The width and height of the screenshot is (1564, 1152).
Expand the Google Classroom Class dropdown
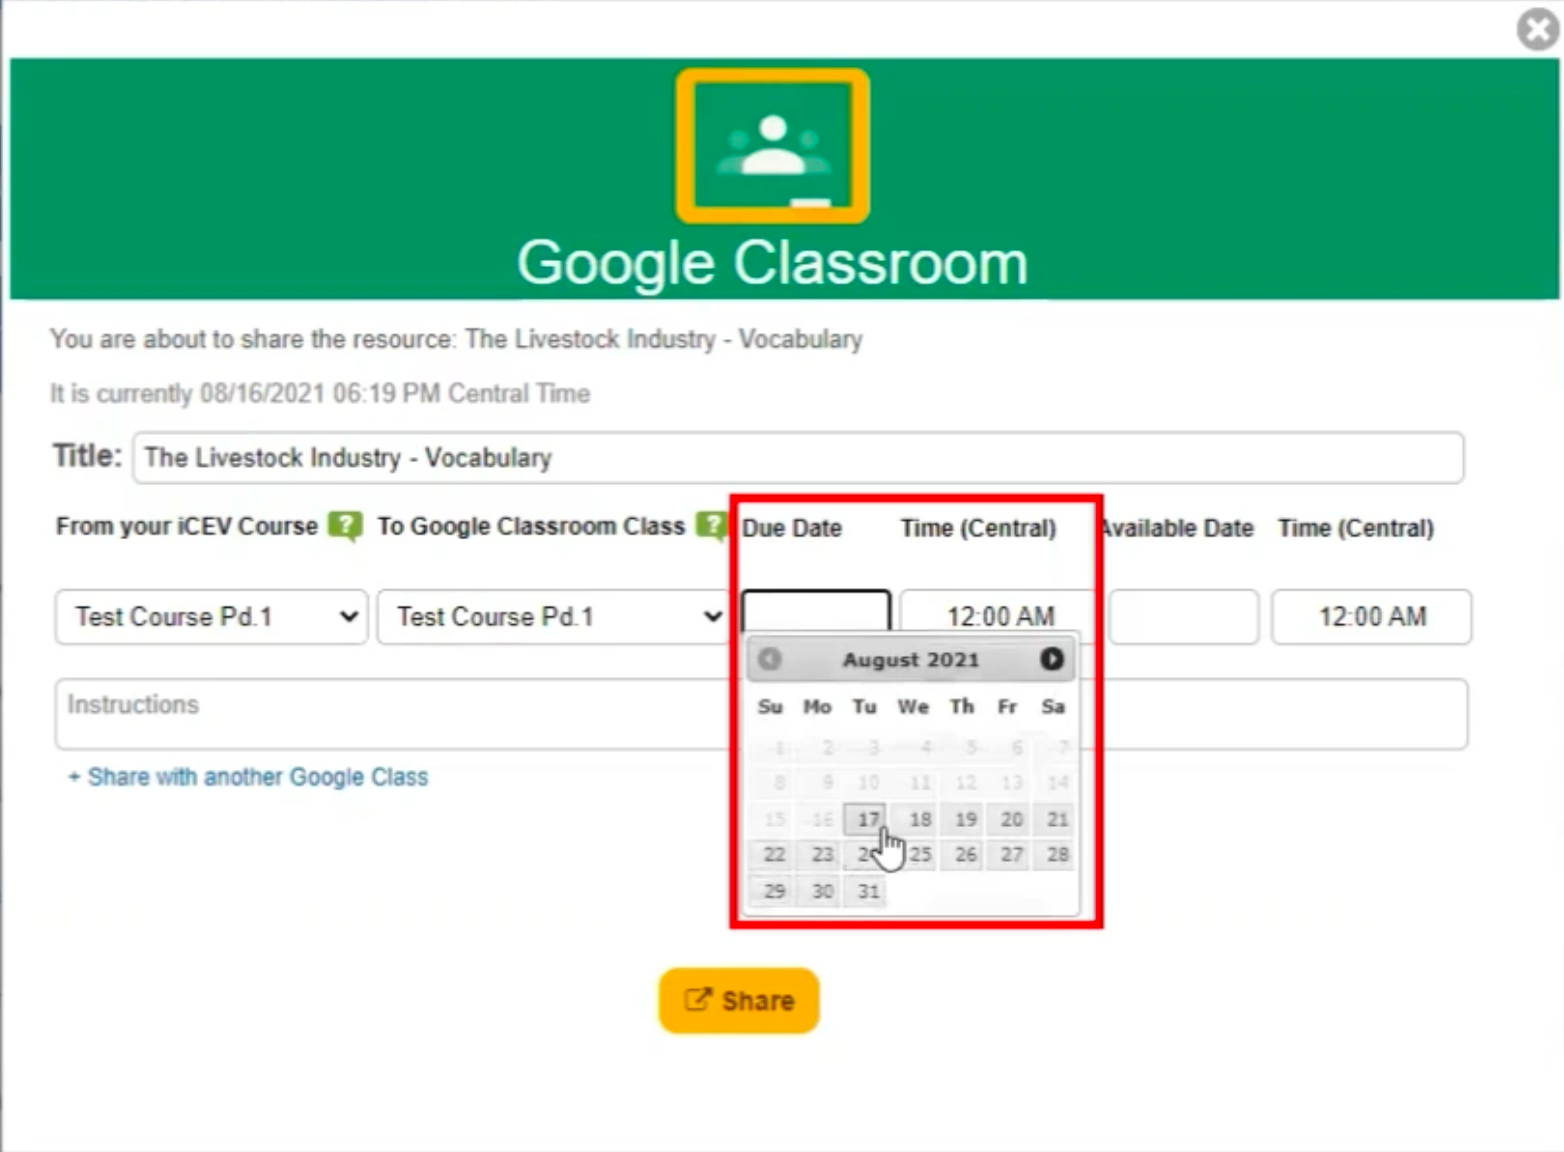coord(553,616)
